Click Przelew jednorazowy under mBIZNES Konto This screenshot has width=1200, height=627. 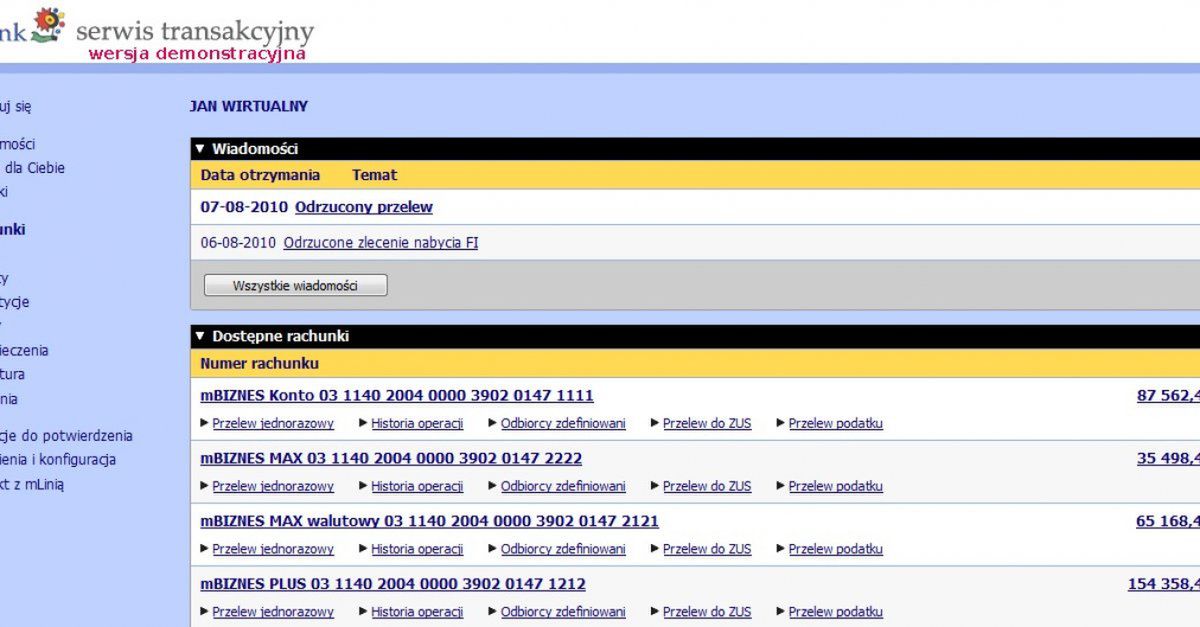coord(273,423)
